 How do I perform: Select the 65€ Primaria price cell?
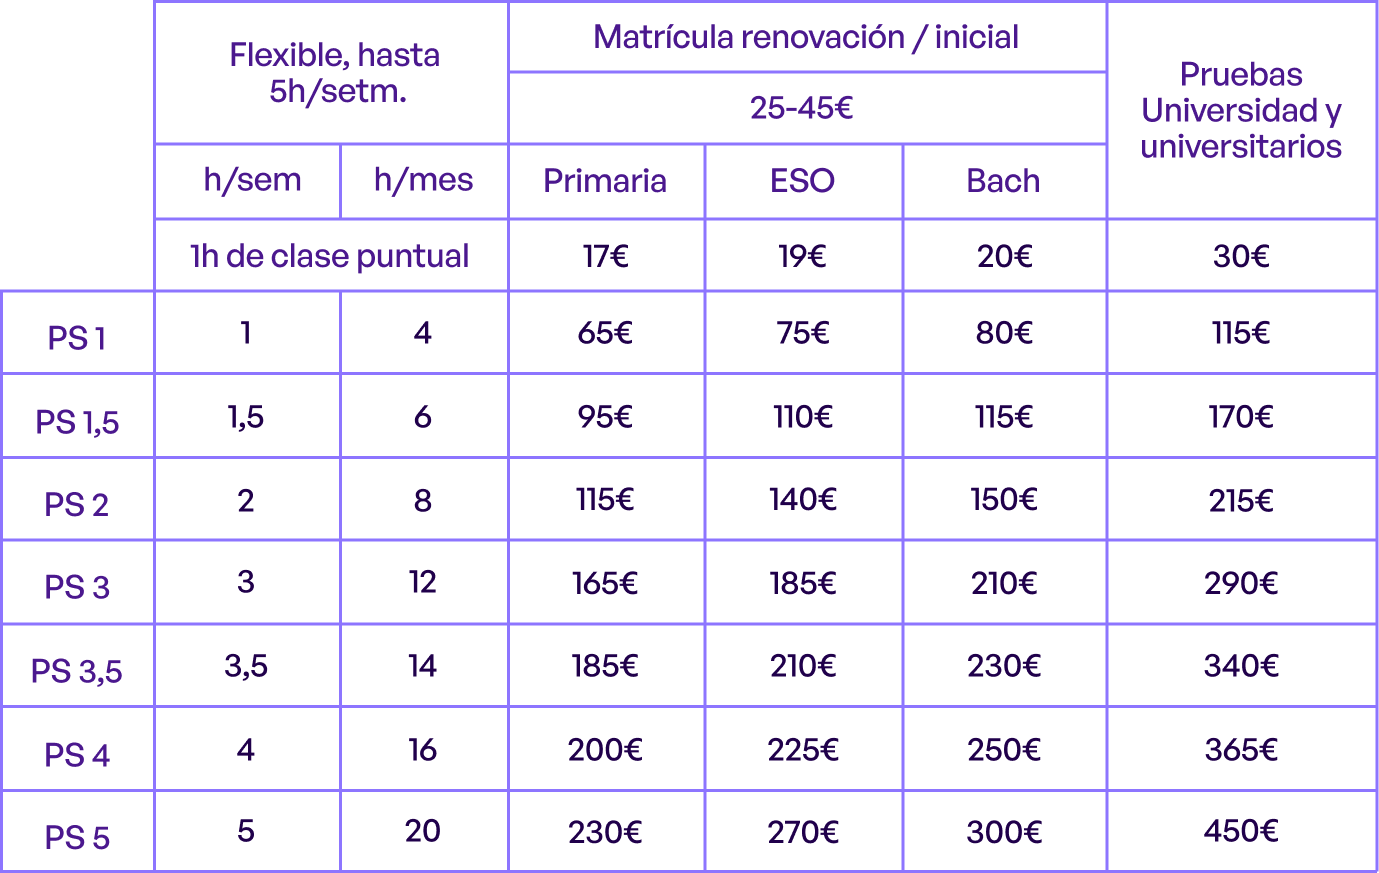point(606,333)
